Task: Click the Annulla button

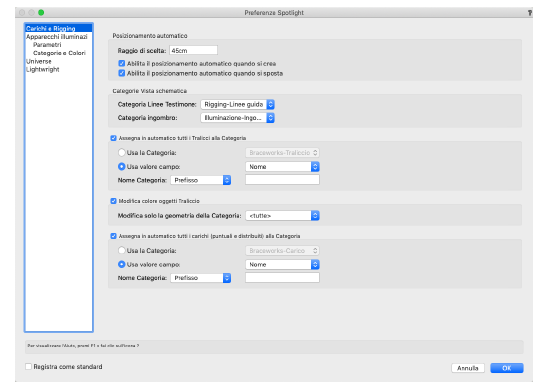Action: point(468,368)
